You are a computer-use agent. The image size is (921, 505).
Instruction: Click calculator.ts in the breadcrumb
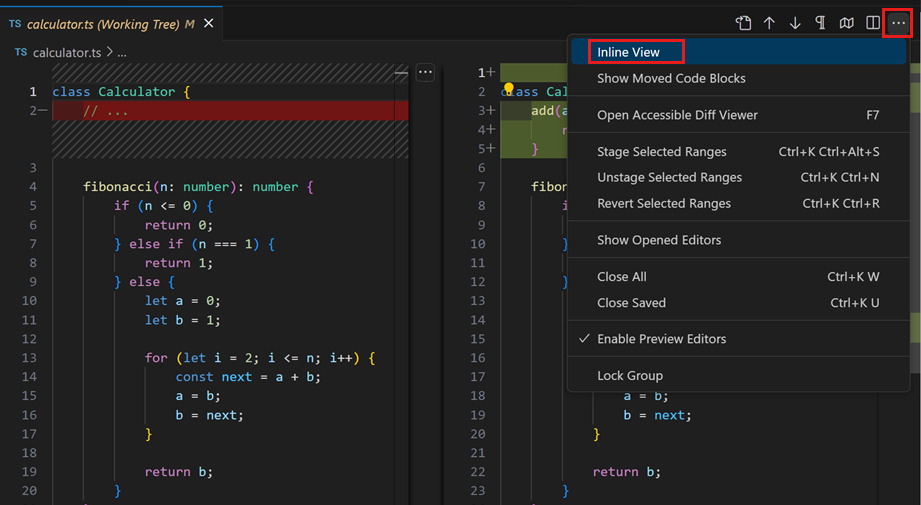(65, 52)
